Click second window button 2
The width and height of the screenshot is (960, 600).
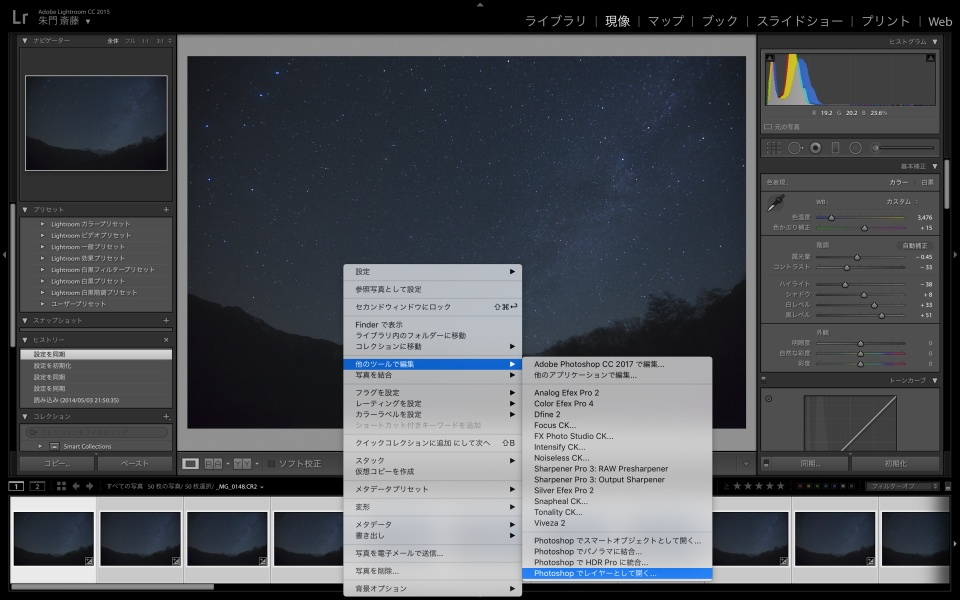pyautogui.click(x=37, y=486)
